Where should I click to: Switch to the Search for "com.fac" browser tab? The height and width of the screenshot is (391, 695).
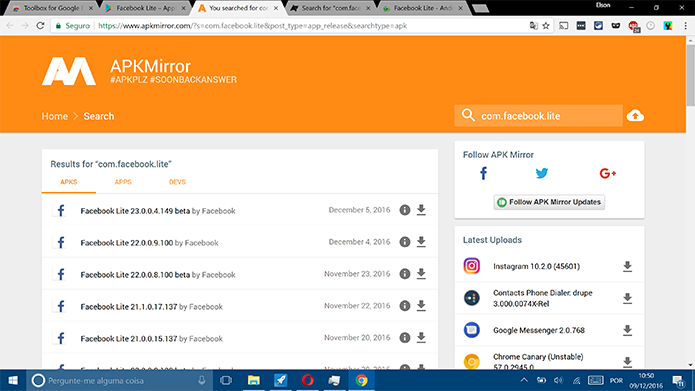tap(331, 8)
